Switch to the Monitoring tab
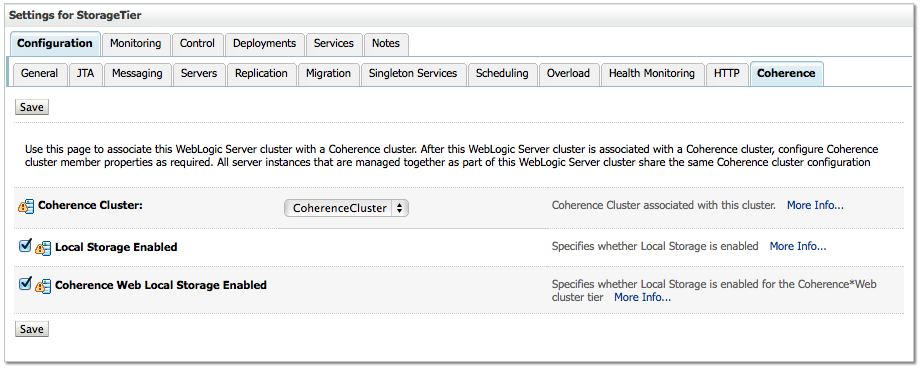 135,44
